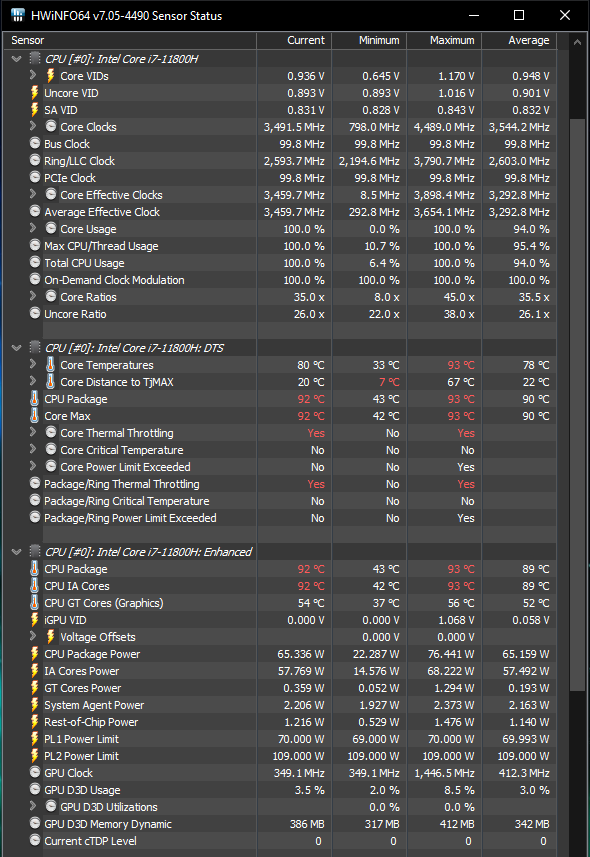
Task: Click the clock icon beside Bus Clock
Action: (35, 143)
